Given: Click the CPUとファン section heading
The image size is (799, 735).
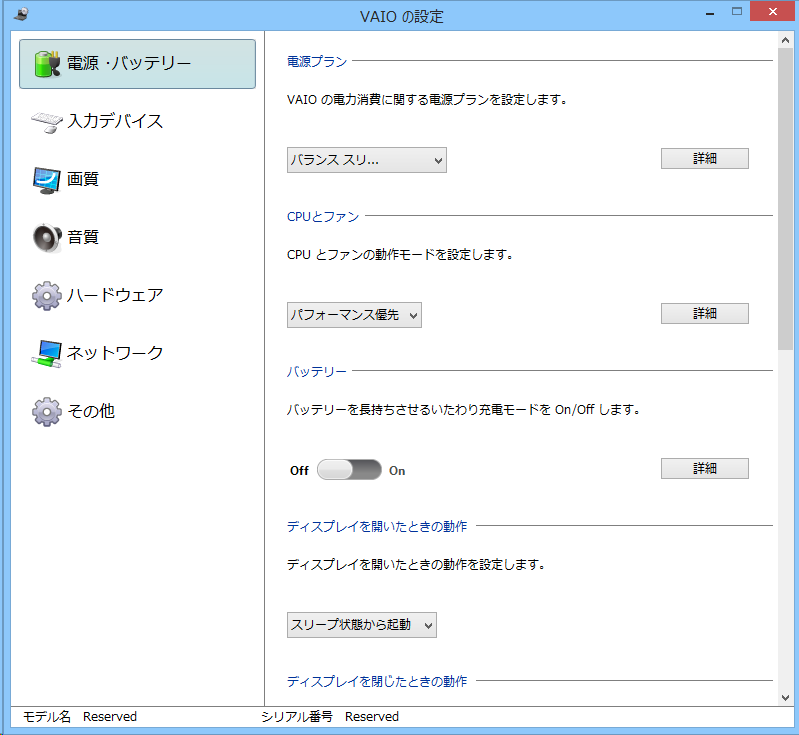Looking at the screenshot, I should pyautogui.click(x=323, y=217).
